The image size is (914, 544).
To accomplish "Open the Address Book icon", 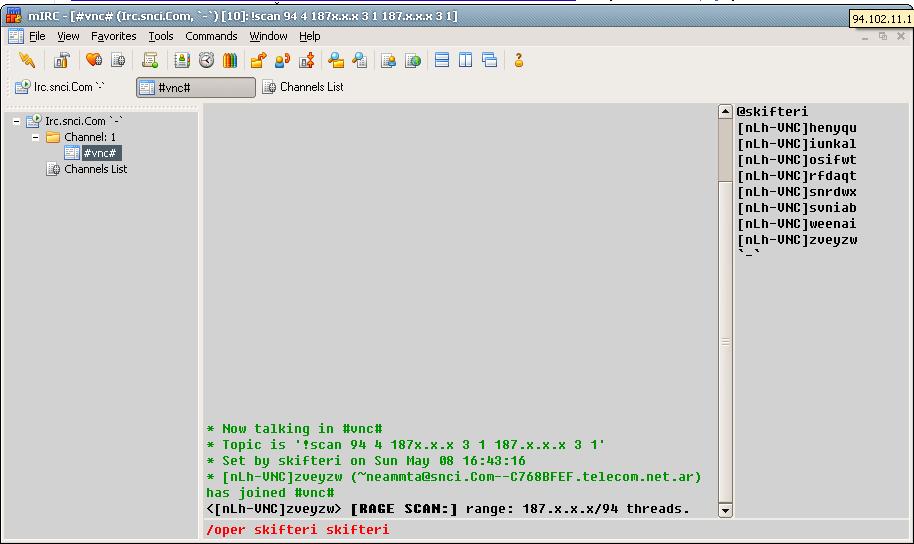I will [182, 60].
